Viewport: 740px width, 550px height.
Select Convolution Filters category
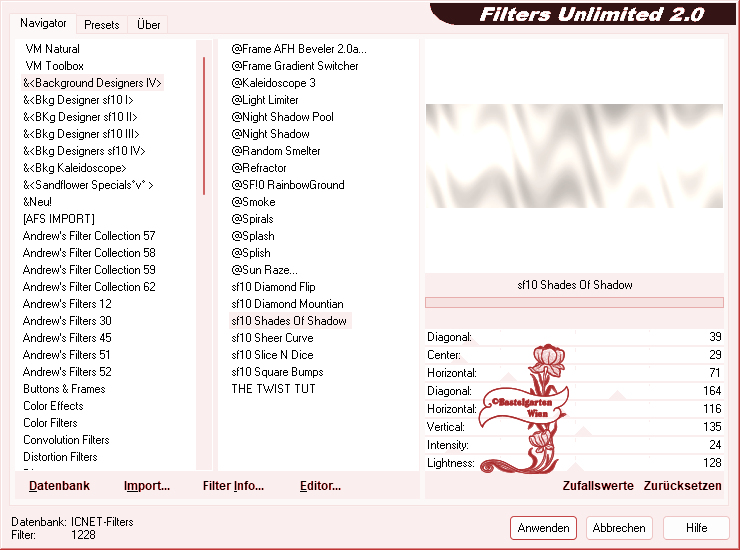coord(66,440)
